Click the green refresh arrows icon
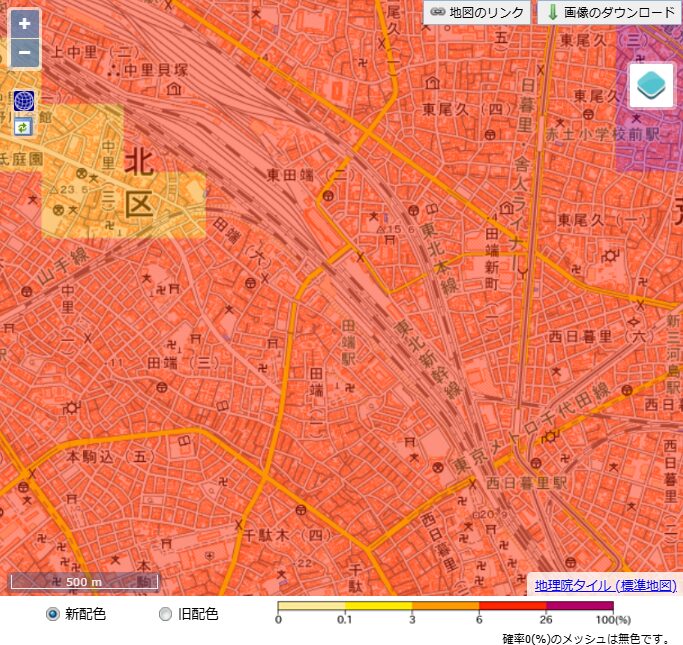 [24, 127]
